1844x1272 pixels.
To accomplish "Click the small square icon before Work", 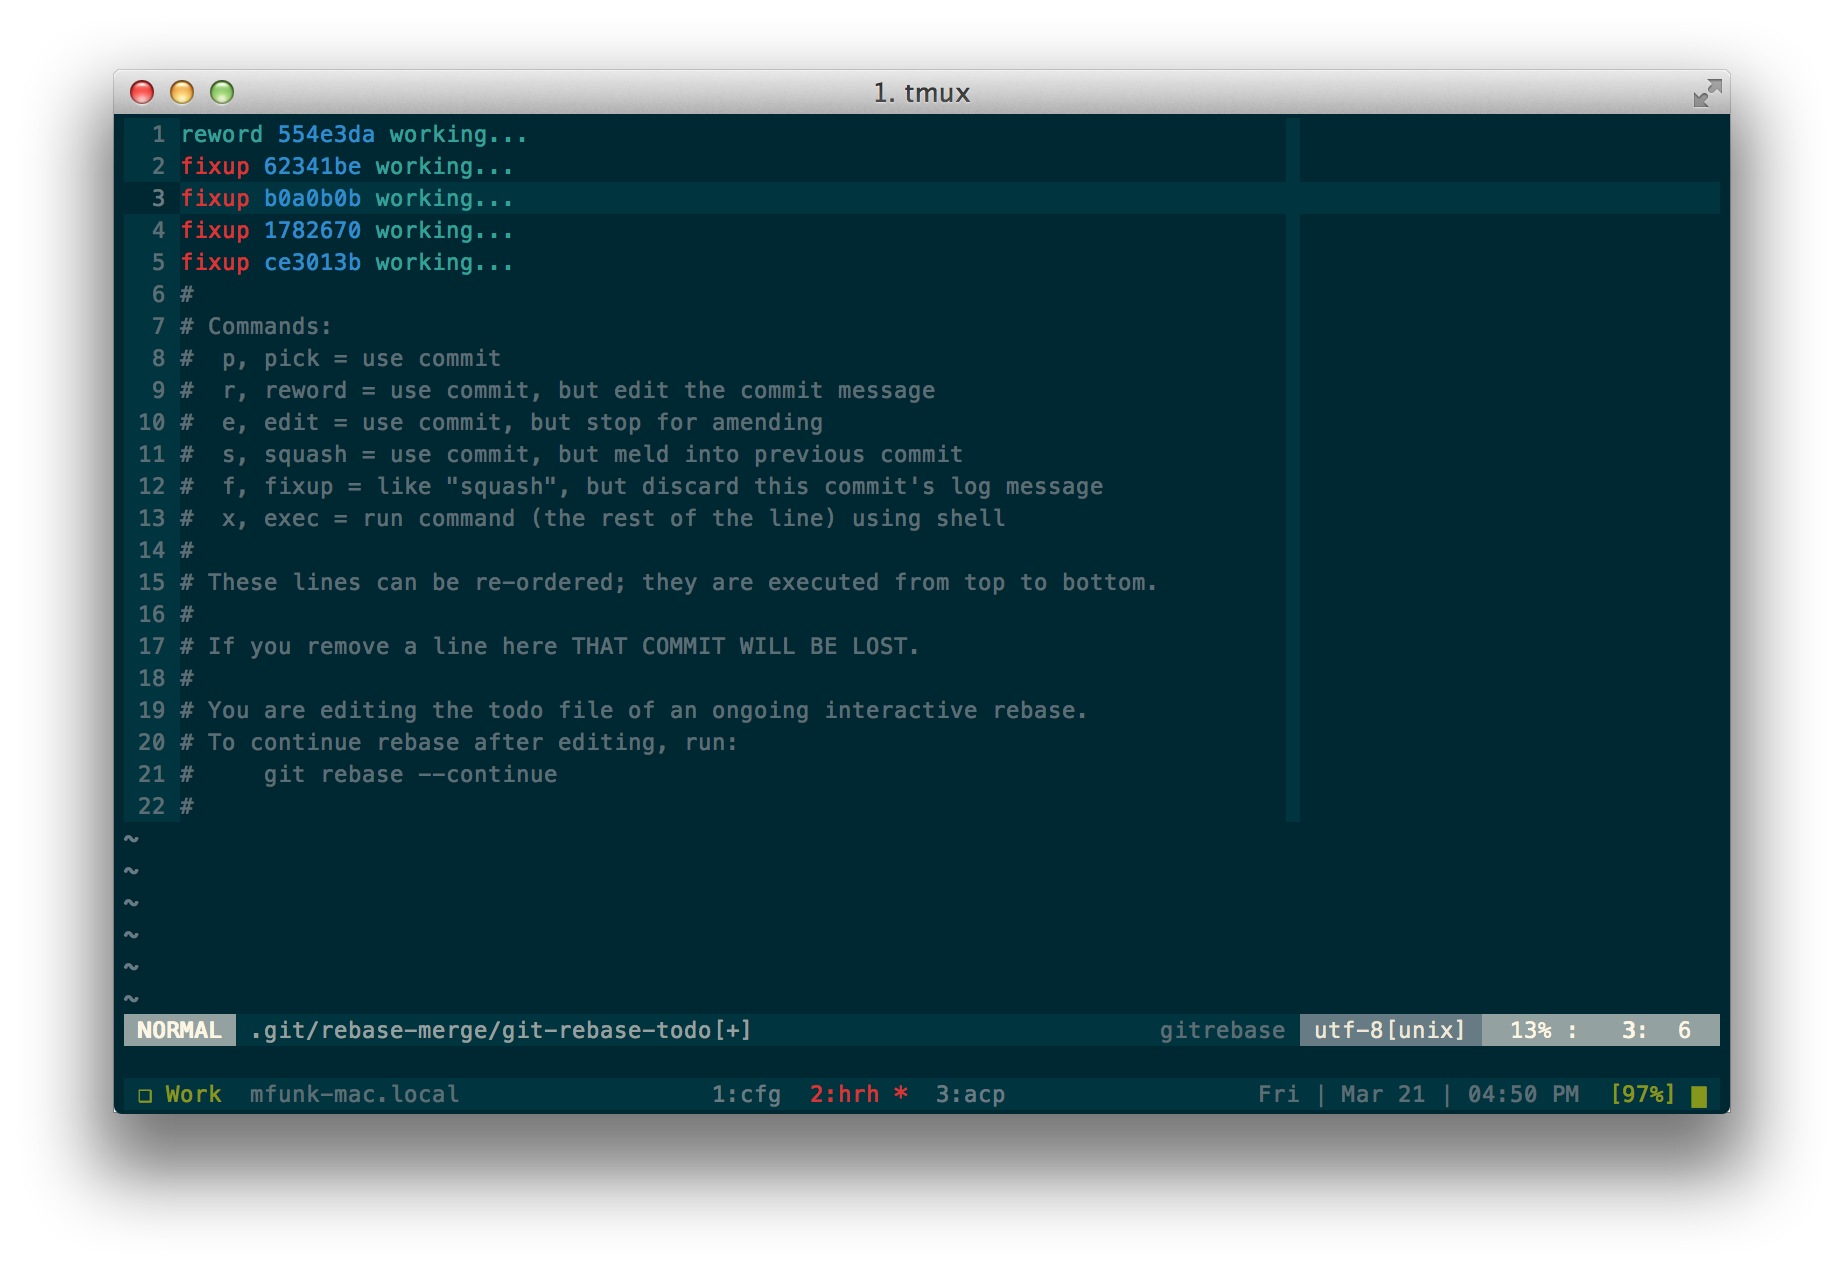I will click(145, 1095).
